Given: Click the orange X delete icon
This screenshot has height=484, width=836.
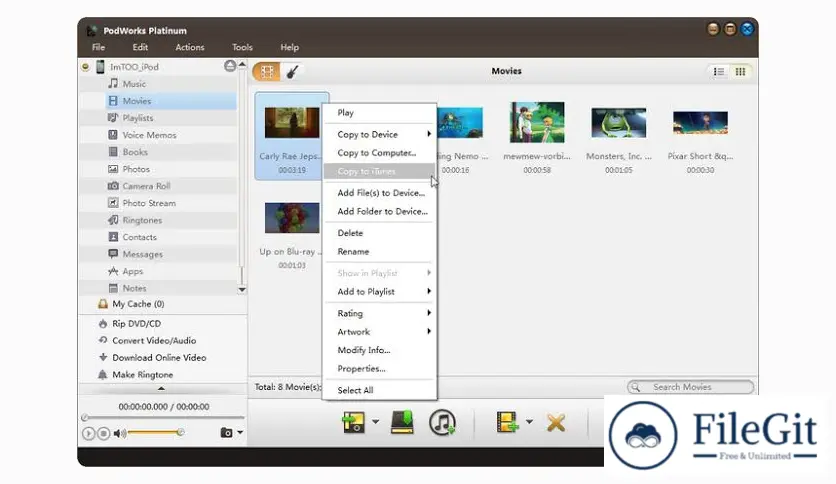Looking at the screenshot, I should (556, 423).
